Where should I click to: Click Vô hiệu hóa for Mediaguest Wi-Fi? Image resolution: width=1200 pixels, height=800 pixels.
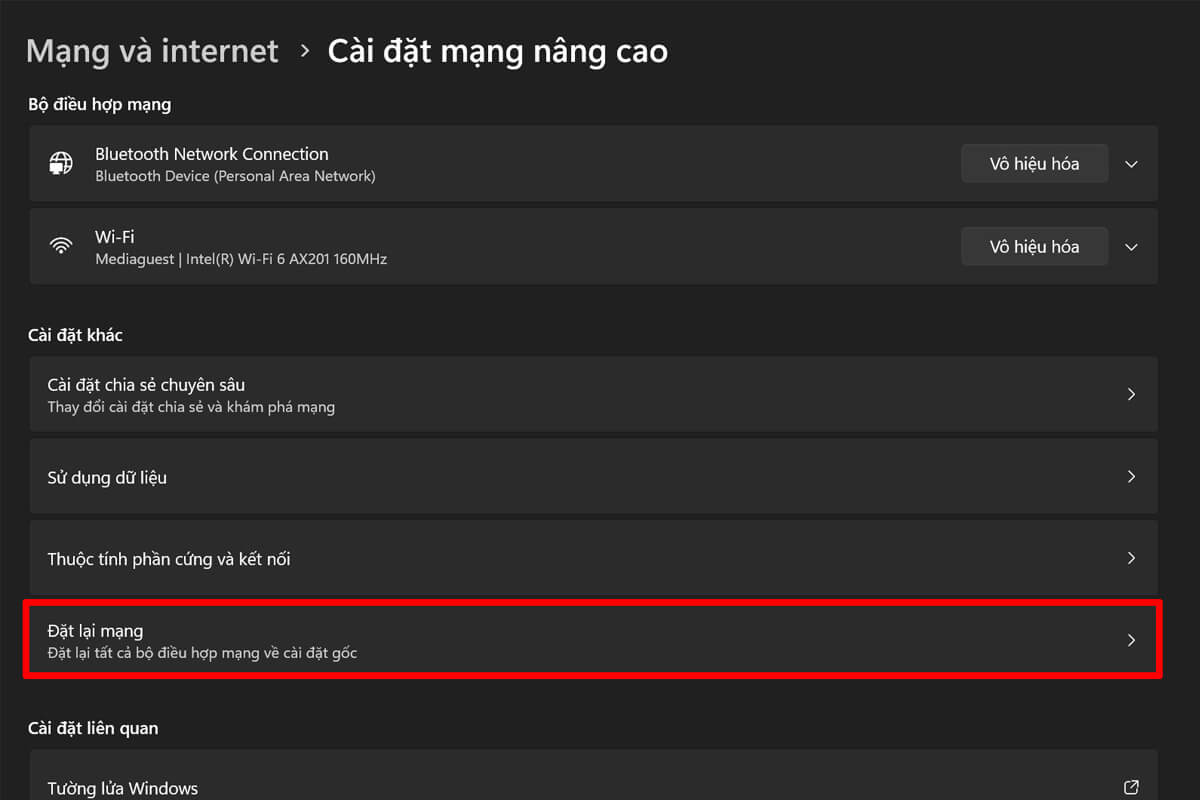tap(1034, 246)
